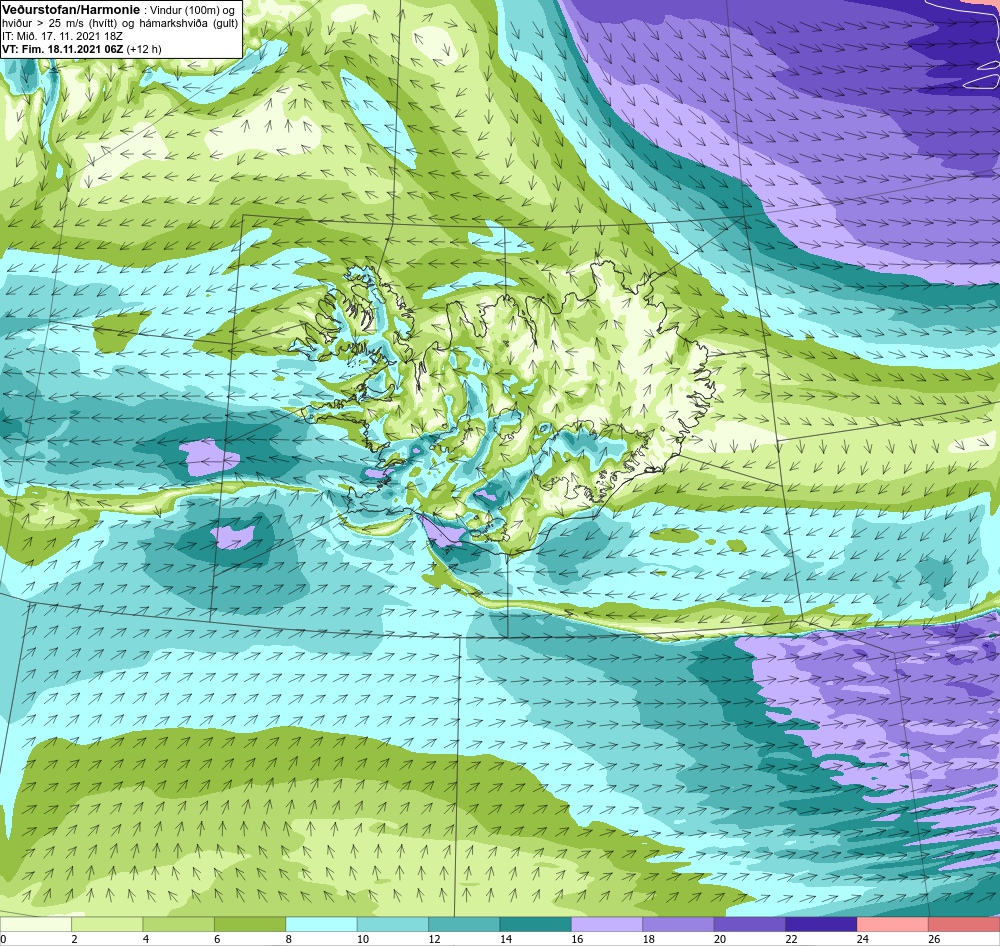The height and width of the screenshot is (946, 1000).
Task: Click the legend label '24'
Action: click(863, 938)
